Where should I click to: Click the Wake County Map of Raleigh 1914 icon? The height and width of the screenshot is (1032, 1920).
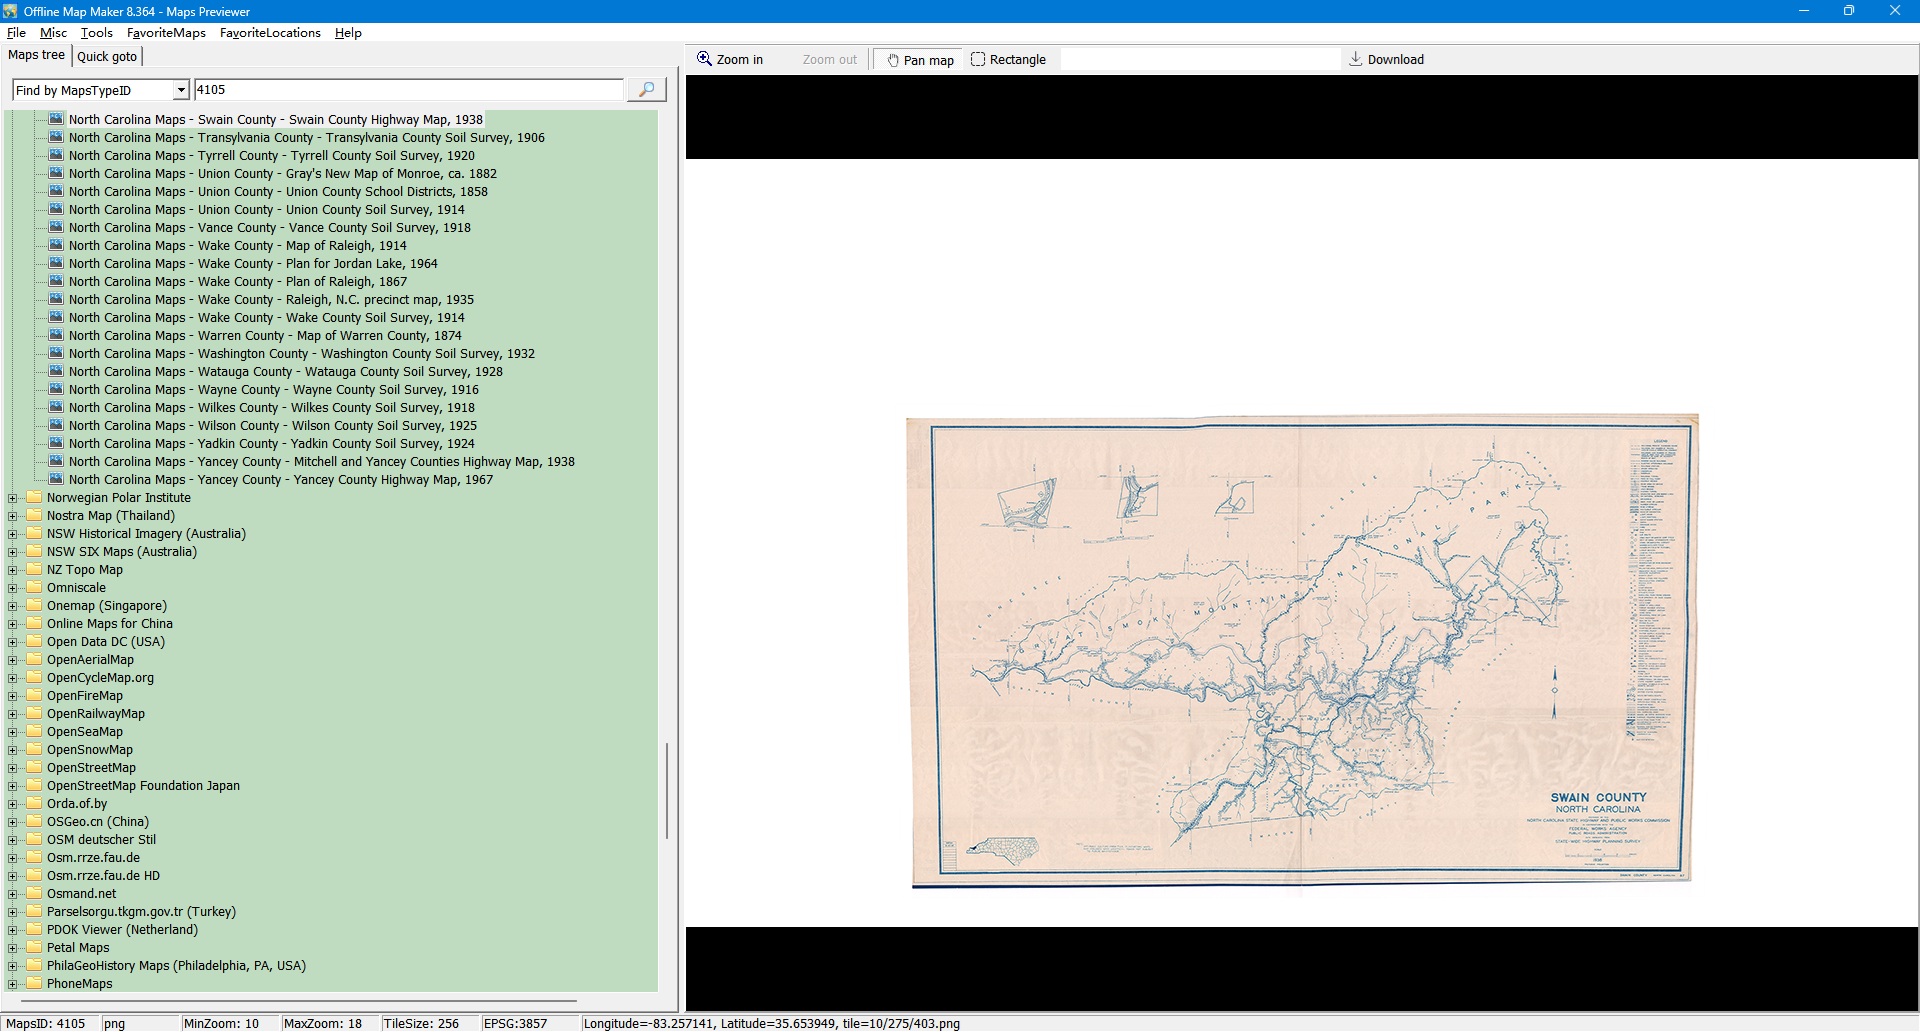(x=56, y=245)
